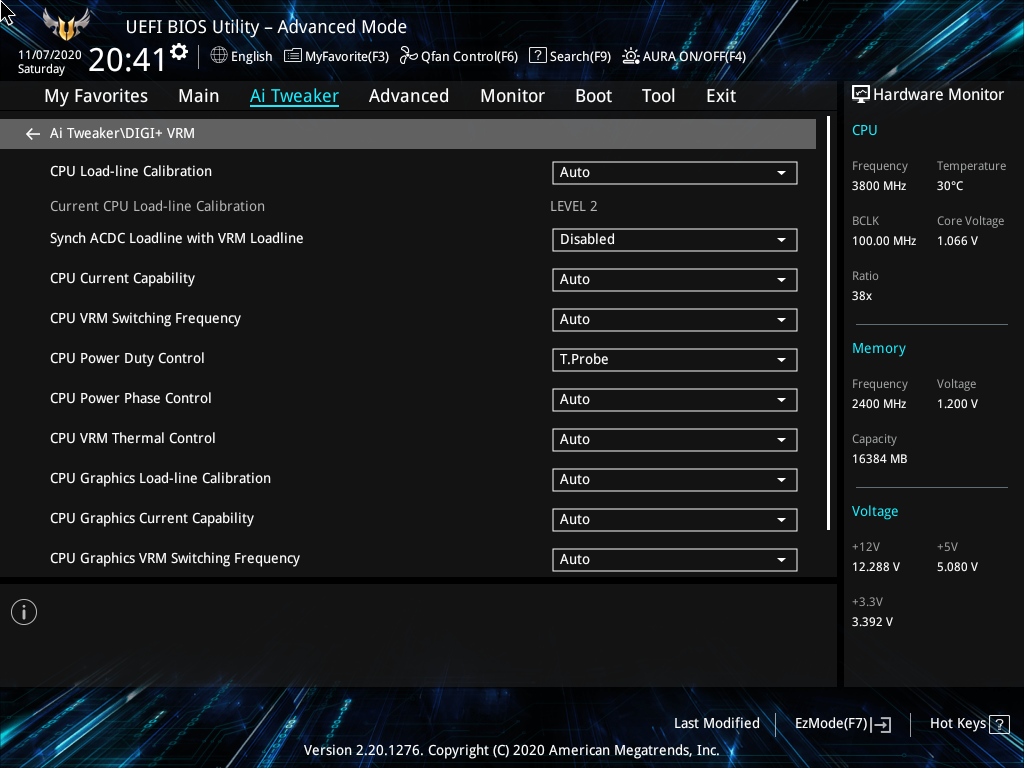Click the Last Modified button
Screen dimensions: 1024x768
click(716, 724)
